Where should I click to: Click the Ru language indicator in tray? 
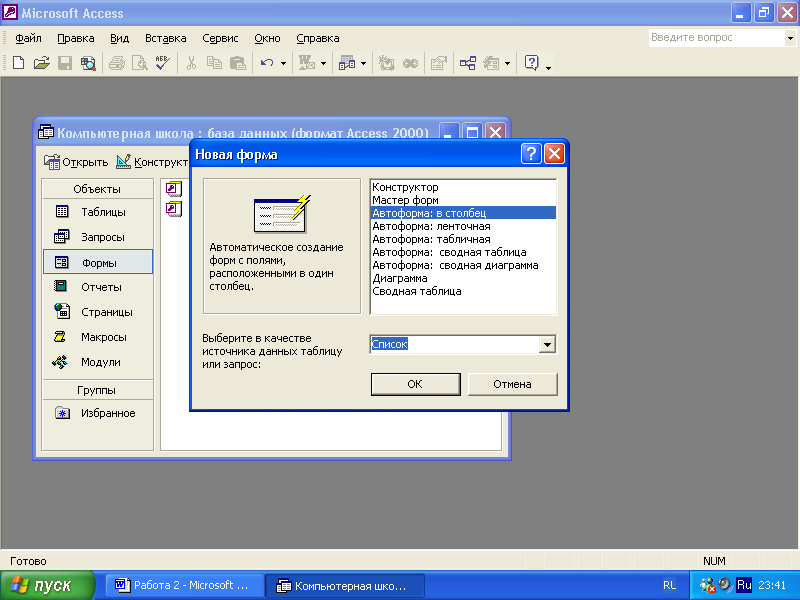(744, 585)
